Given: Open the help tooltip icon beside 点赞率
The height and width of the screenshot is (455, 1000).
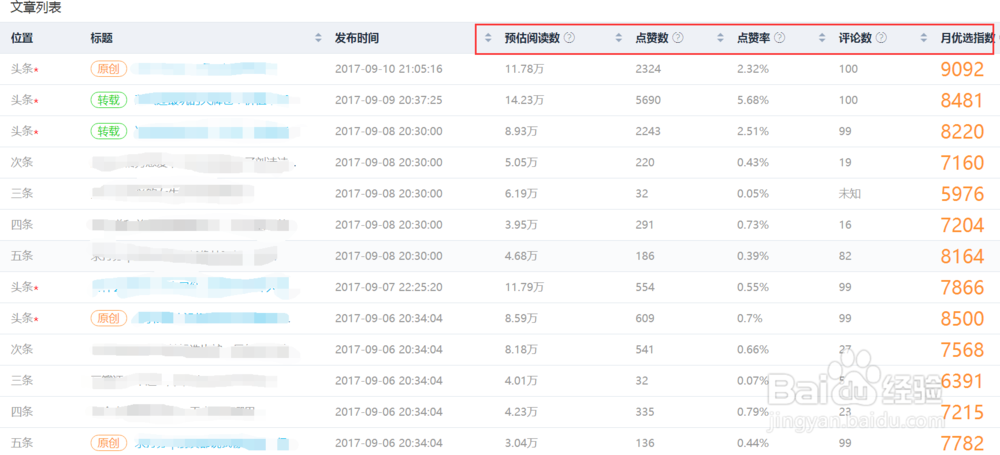Looking at the screenshot, I should tap(779, 38).
